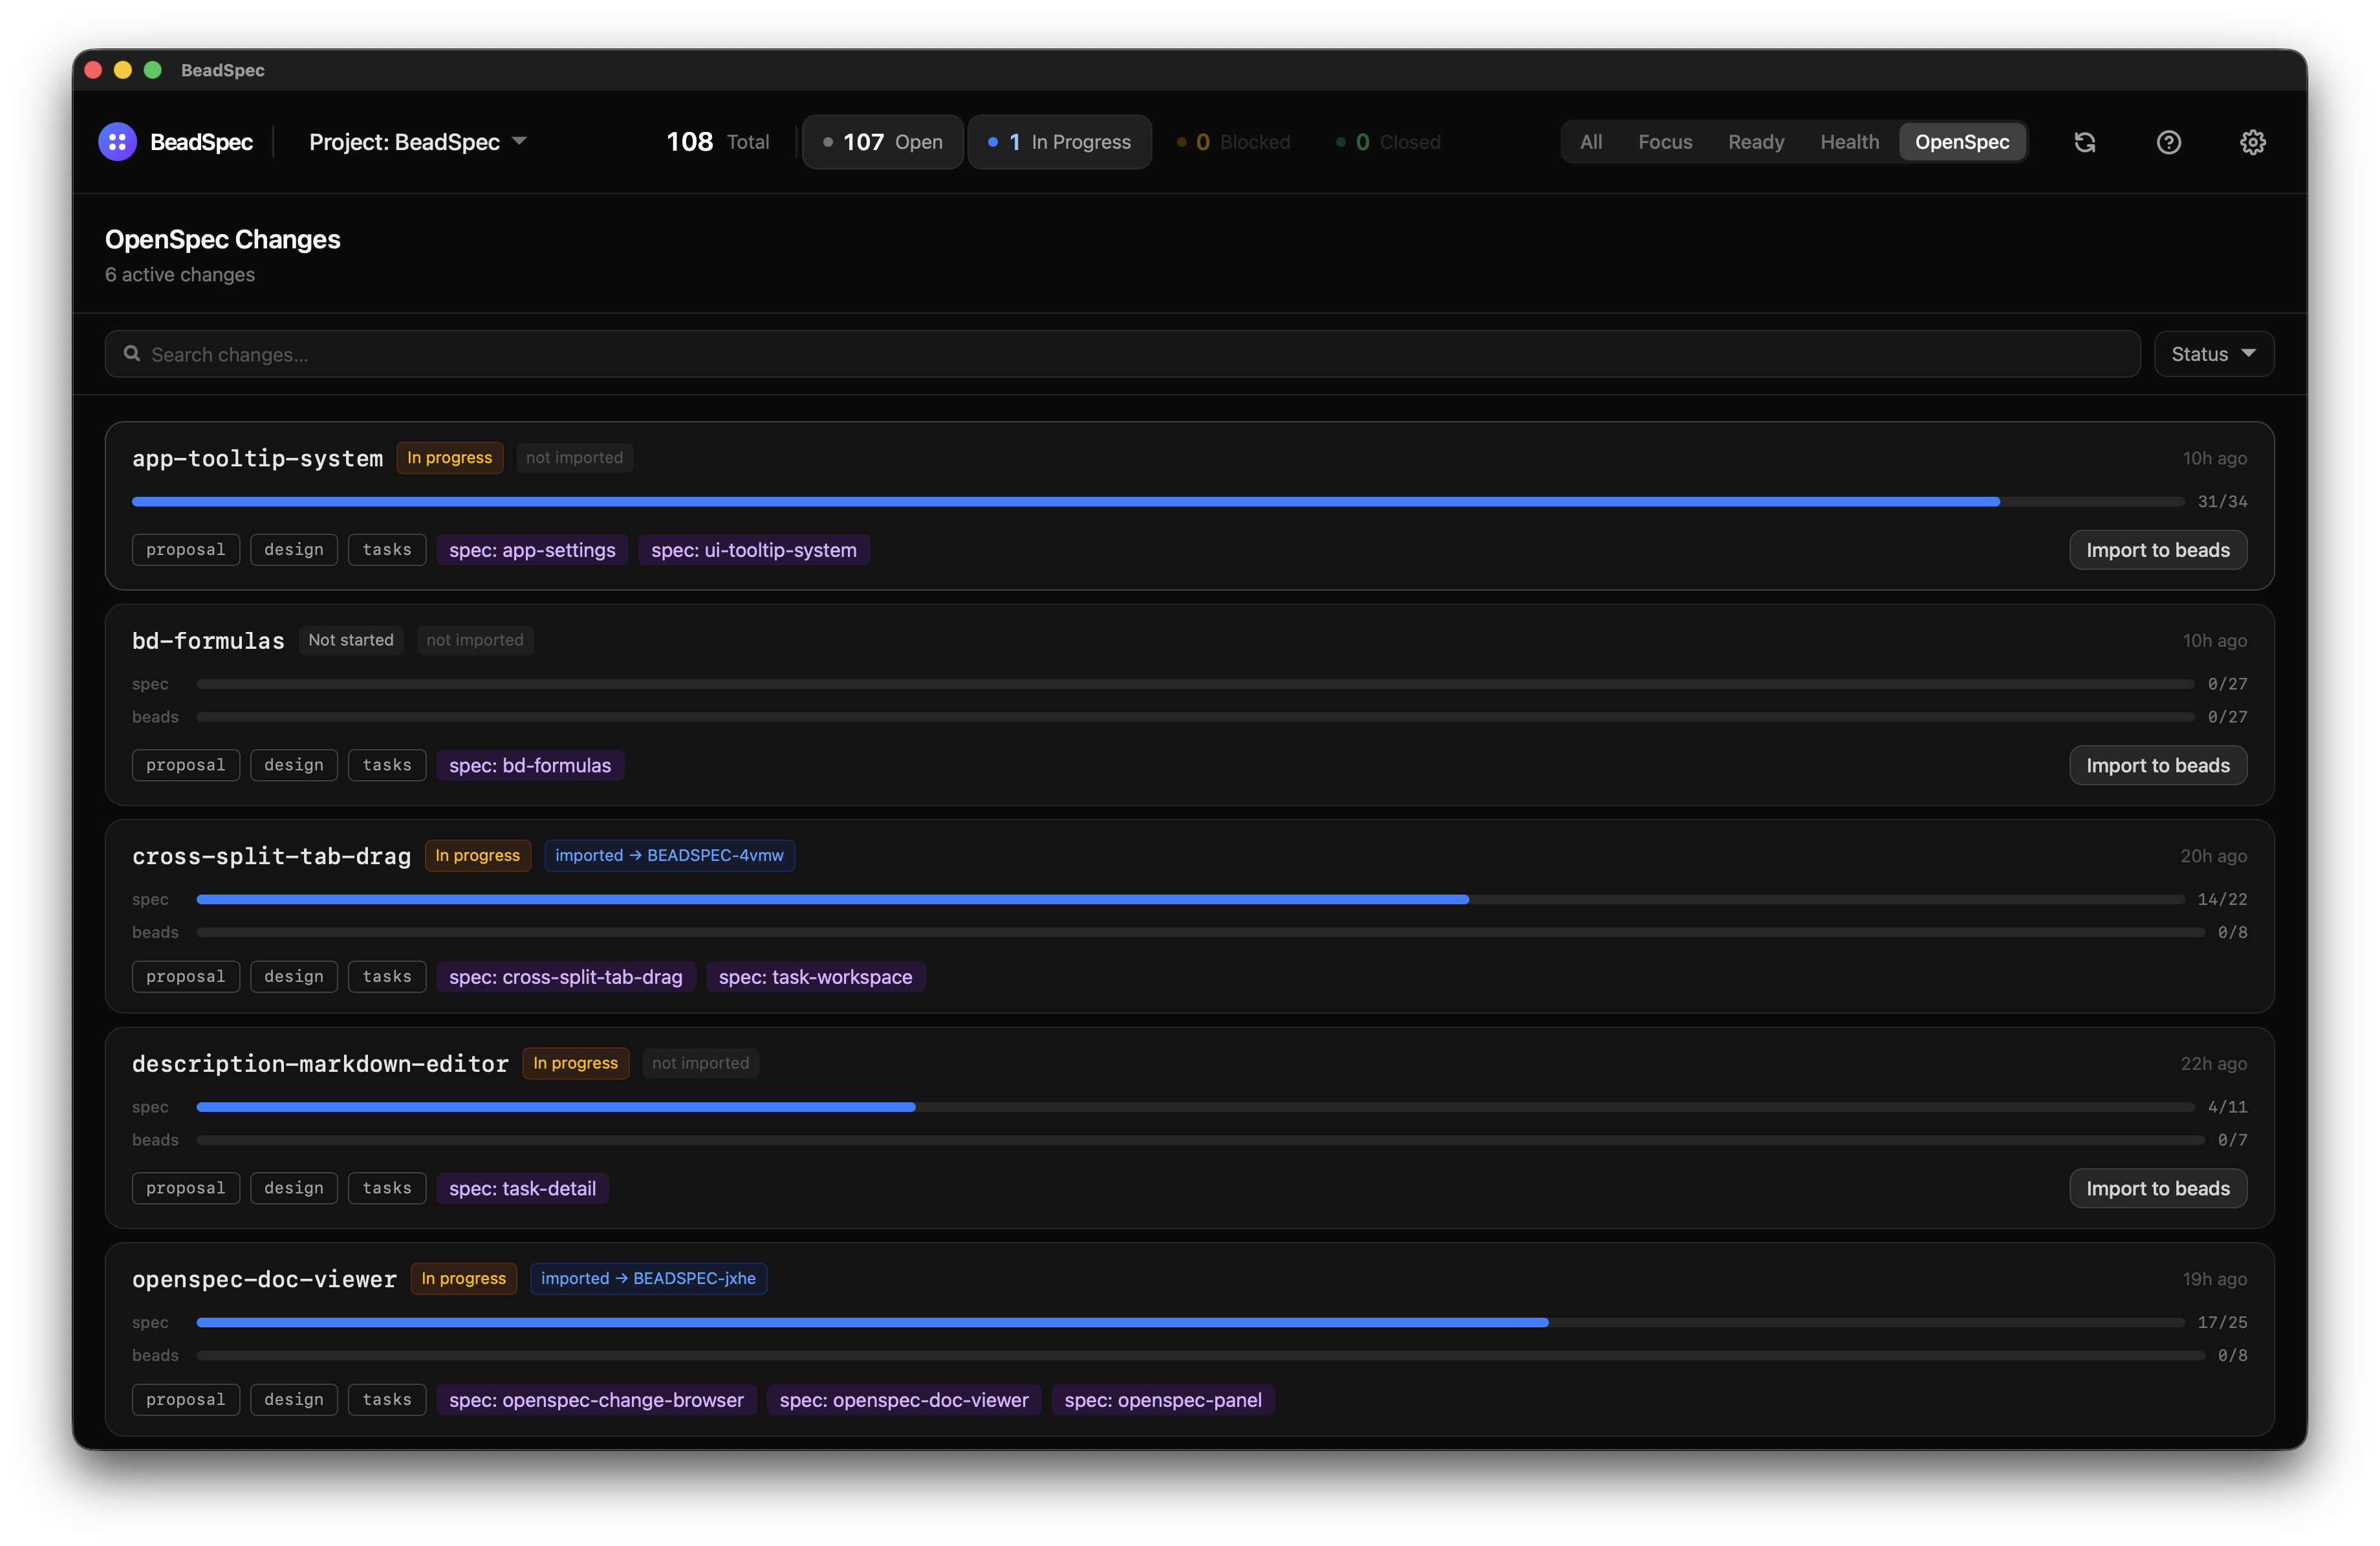Click the 108 Total counter
The height and width of the screenshot is (1546, 2380).
click(x=717, y=142)
